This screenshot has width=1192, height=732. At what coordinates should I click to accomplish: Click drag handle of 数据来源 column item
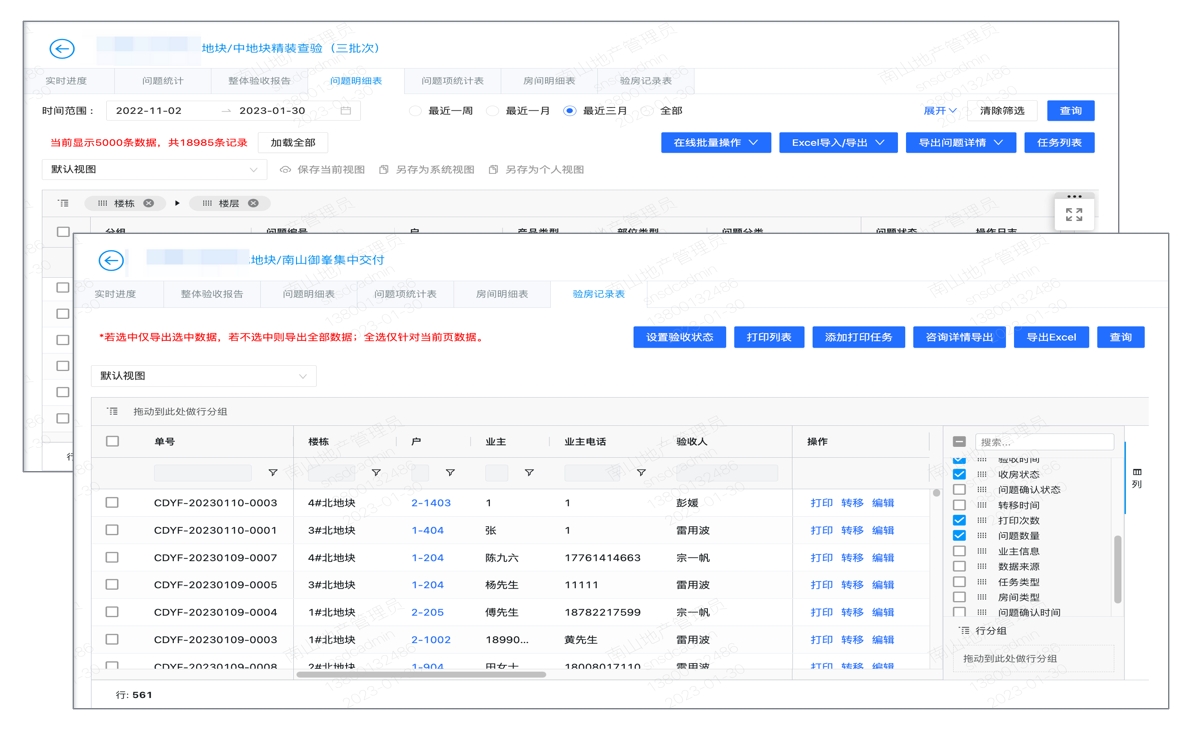click(x=981, y=566)
